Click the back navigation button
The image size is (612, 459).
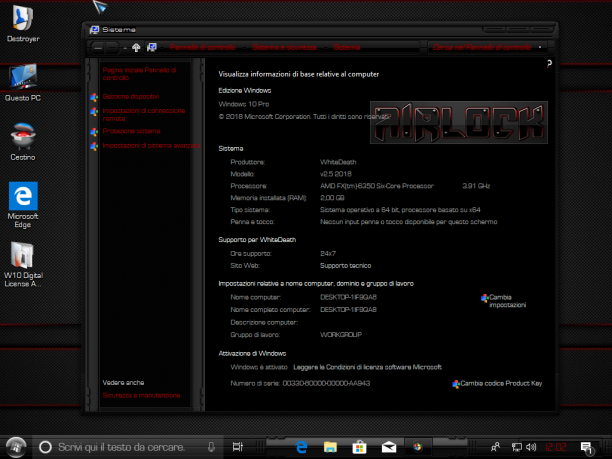coord(98,48)
